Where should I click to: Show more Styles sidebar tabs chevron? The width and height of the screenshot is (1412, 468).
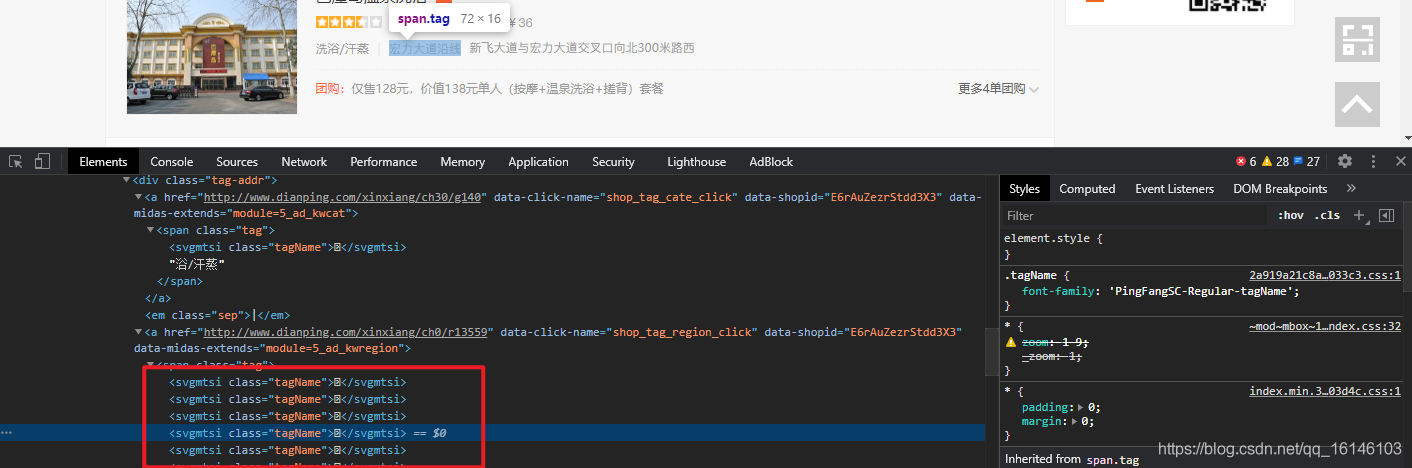click(1351, 188)
